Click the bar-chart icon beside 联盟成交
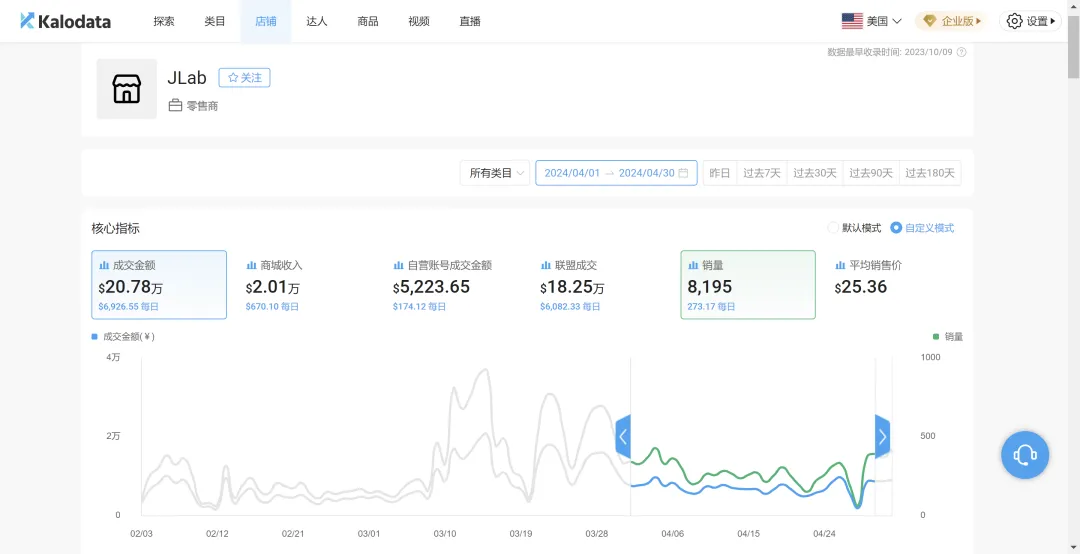This screenshot has height=554, width=1080. pyautogui.click(x=546, y=265)
